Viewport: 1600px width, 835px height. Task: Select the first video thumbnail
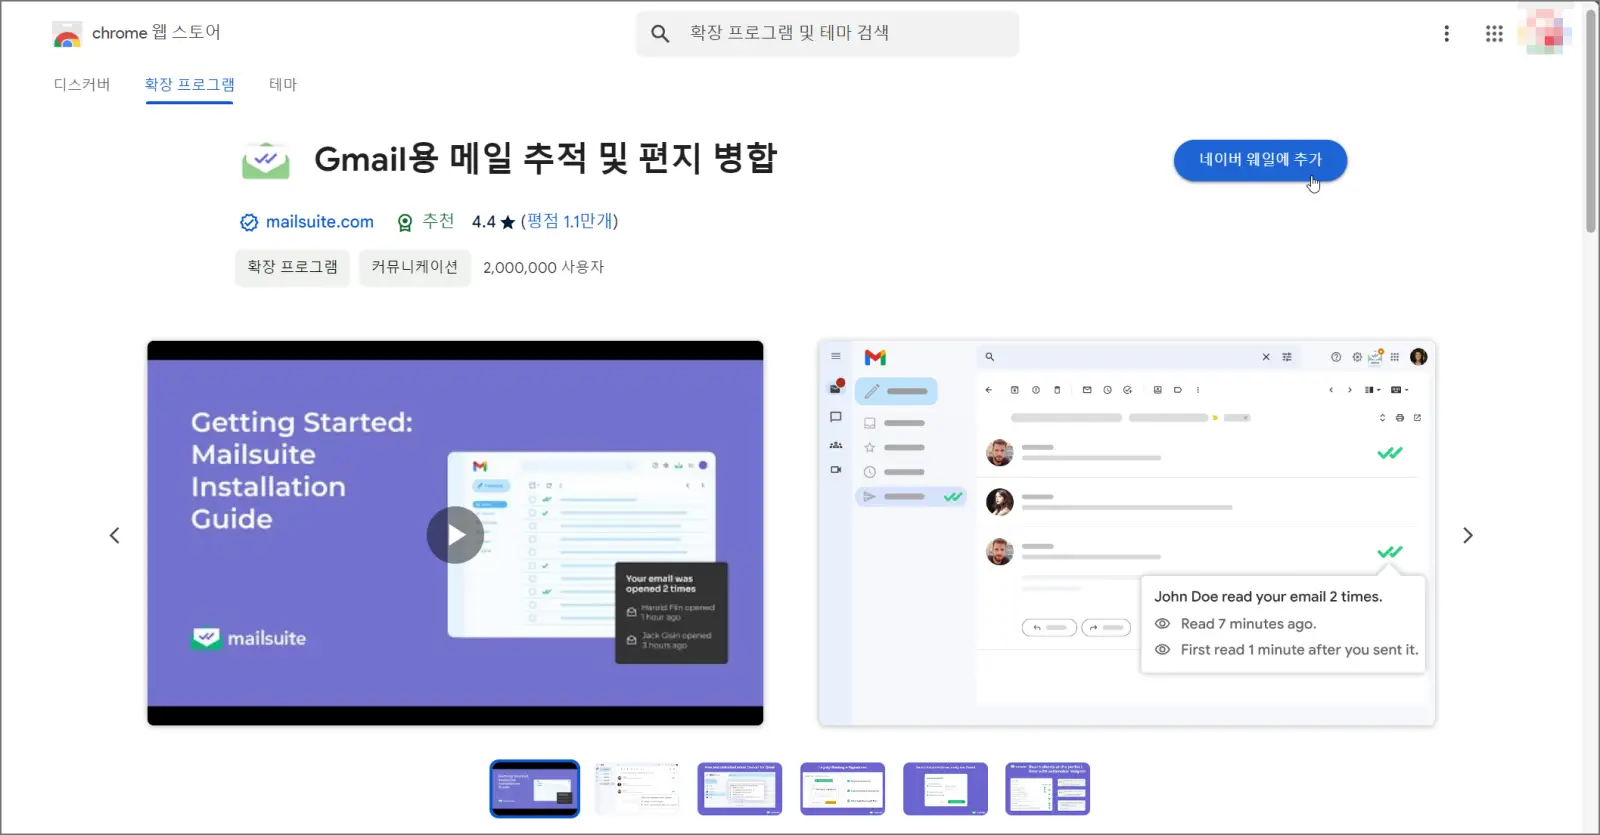pos(535,789)
